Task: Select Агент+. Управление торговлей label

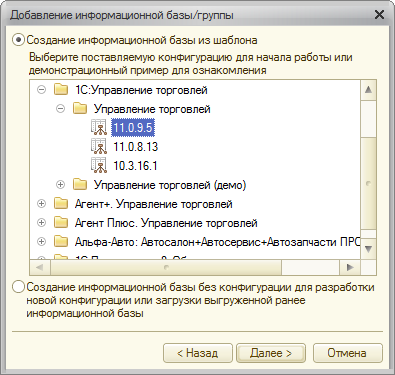Action: point(153,204)
